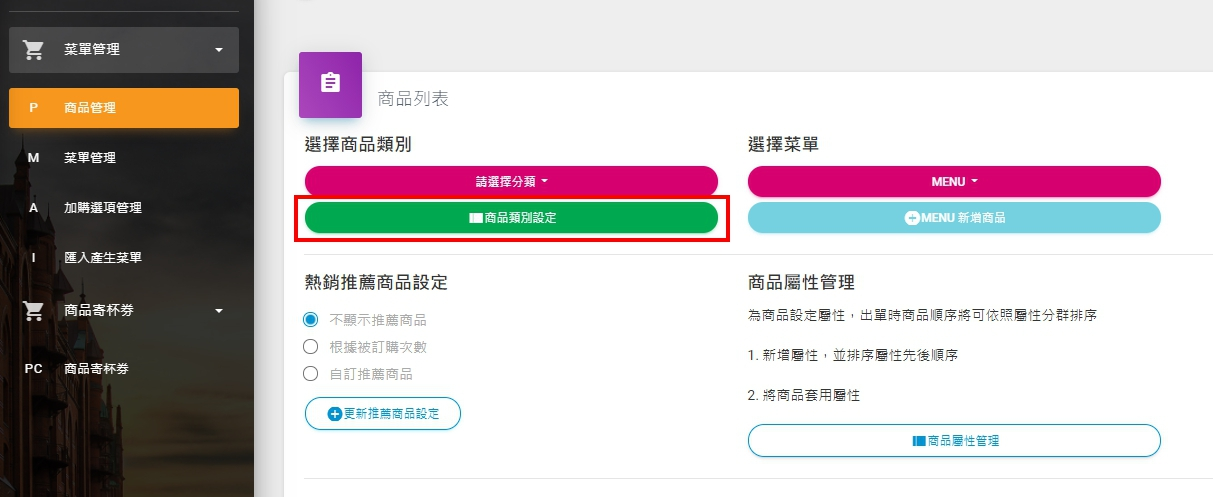The height and width of the screenshot is (497, 1213).
Task: Click the column icon in 商品屬性管理 button
Action: 919,440
